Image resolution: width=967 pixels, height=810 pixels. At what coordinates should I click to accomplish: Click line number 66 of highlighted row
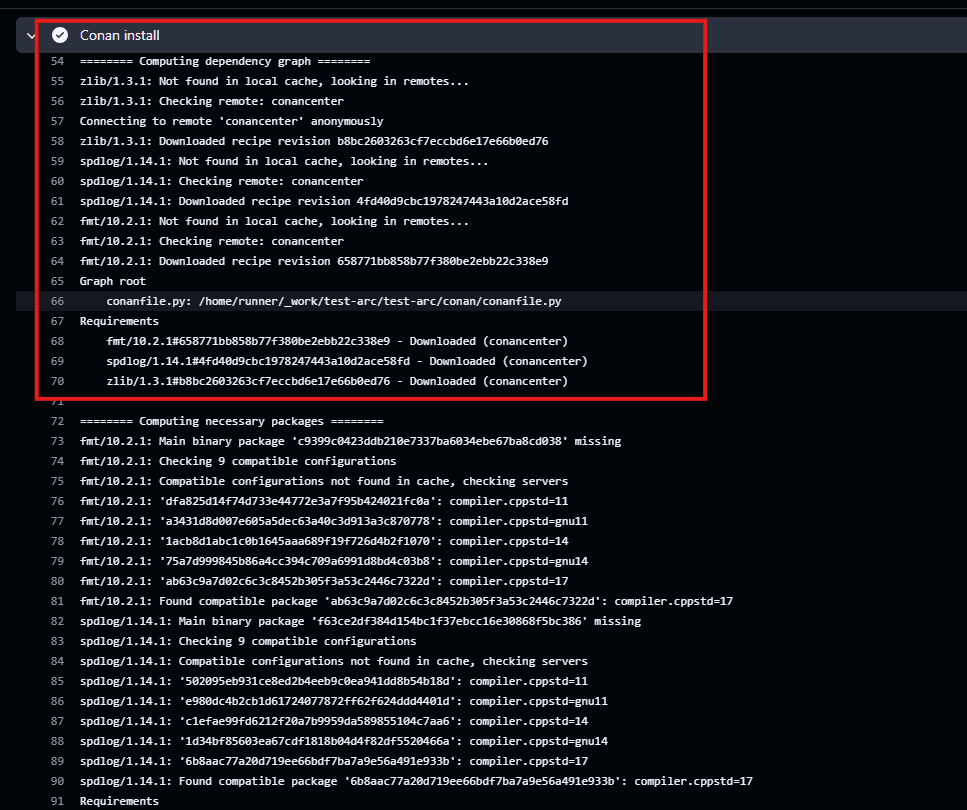pos(57,301)
